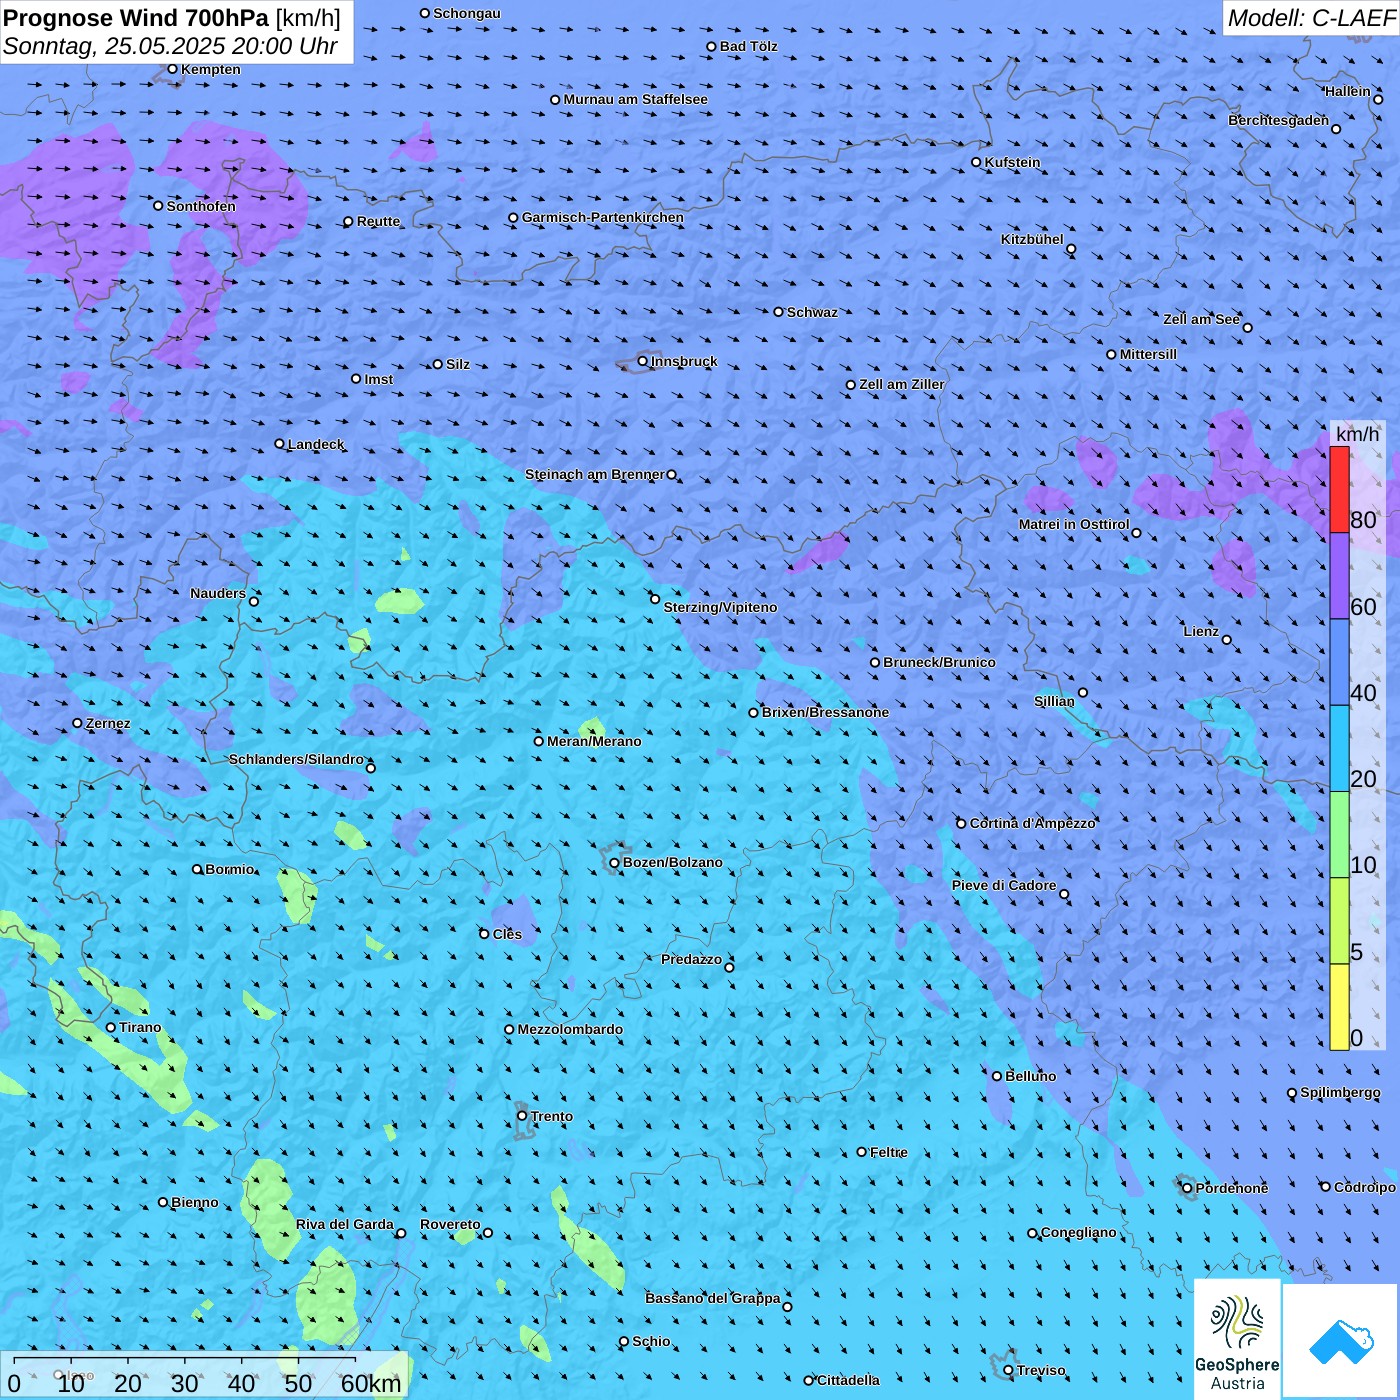Image resolution: width=1400 pixels, height=1400 pixels.
Task: Click the 'km/h' legend heading
Action: (x=1357, y=434)
